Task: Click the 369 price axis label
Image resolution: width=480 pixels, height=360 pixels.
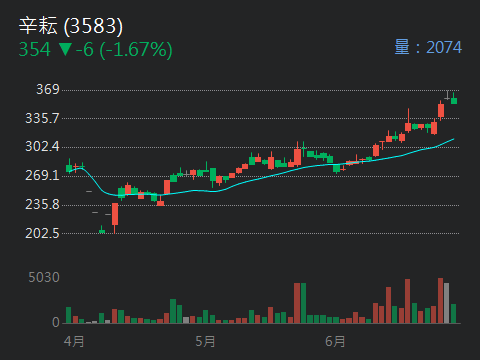Action: coord(48,89)
